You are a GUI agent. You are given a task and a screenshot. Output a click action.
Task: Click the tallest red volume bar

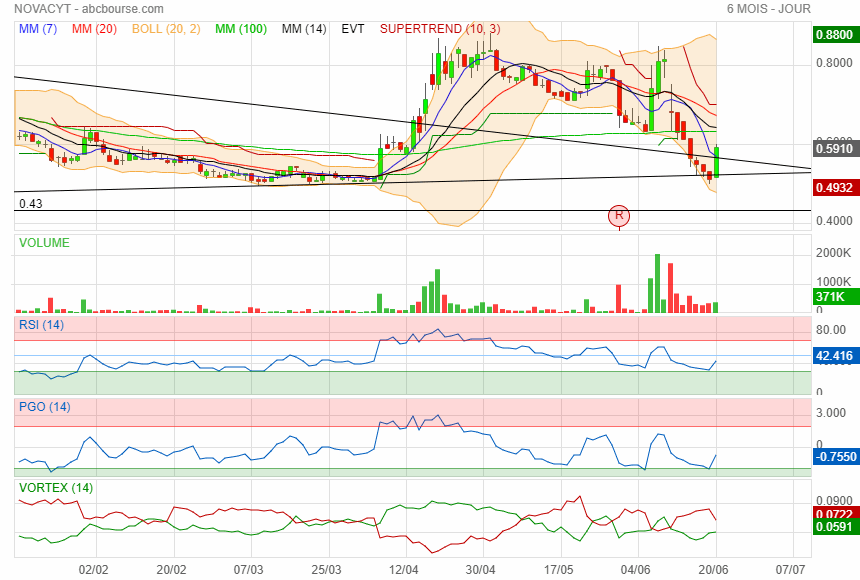(x=670, y=288)
